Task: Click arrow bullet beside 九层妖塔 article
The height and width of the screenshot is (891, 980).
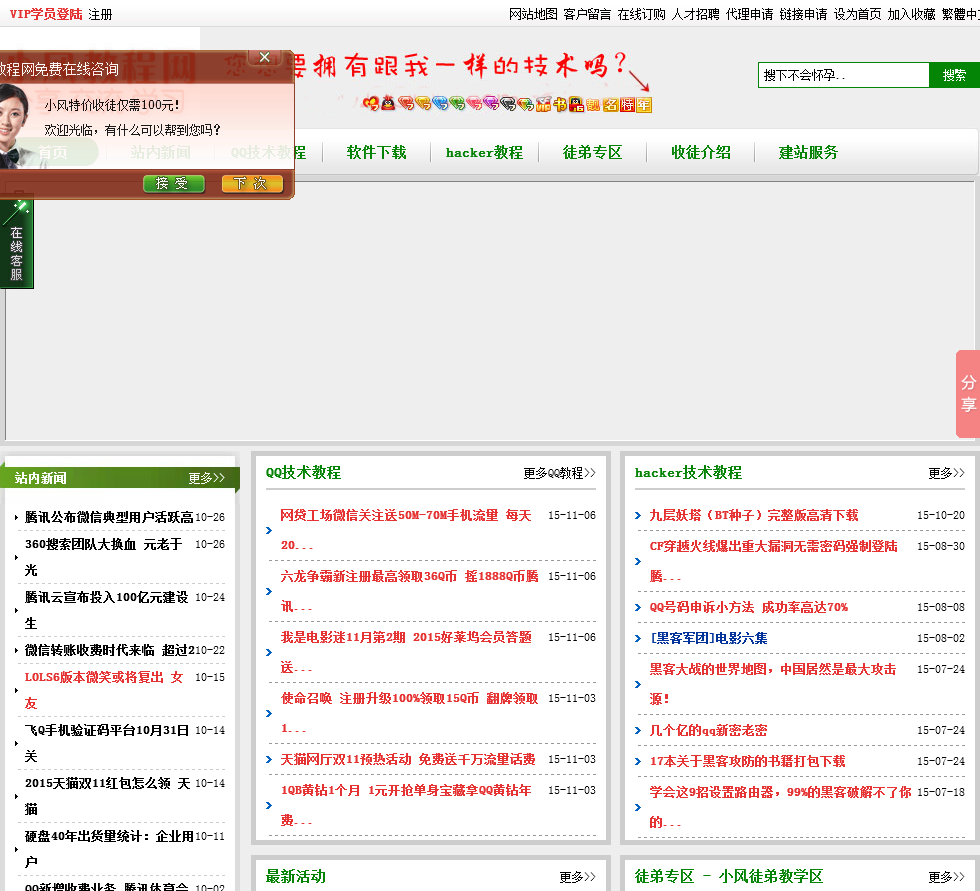Action: pos(638,515)
